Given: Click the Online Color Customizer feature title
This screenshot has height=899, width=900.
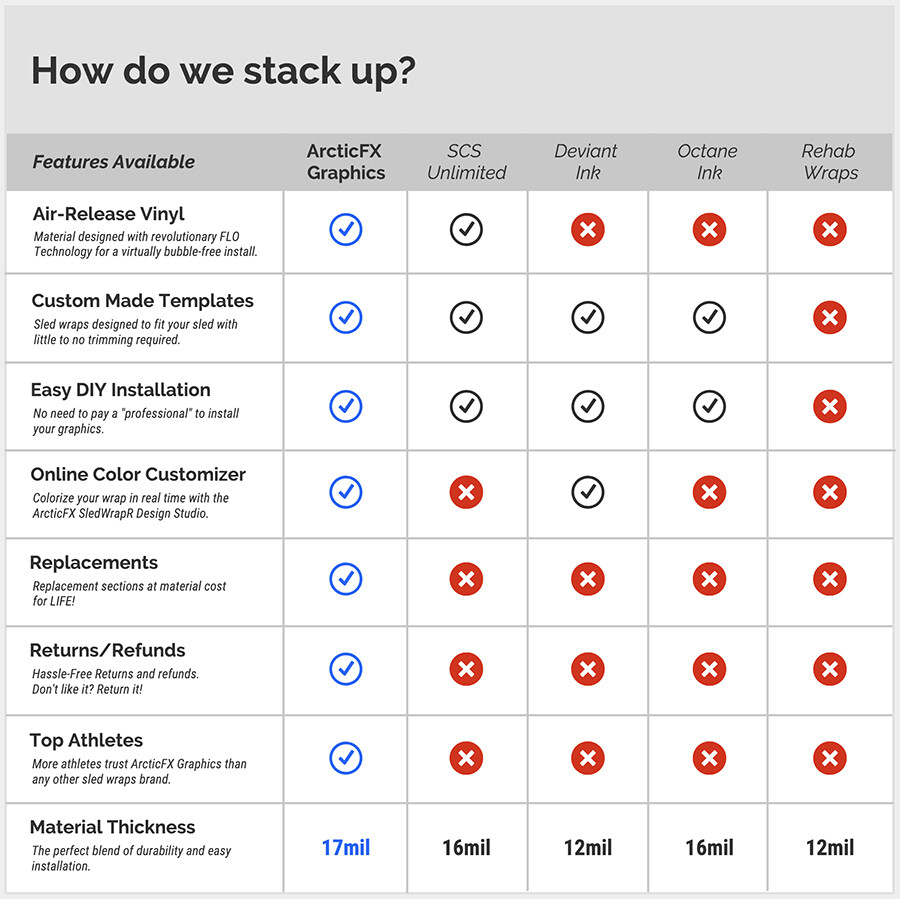Looking at the screenshot, I should tap(138, 475).
